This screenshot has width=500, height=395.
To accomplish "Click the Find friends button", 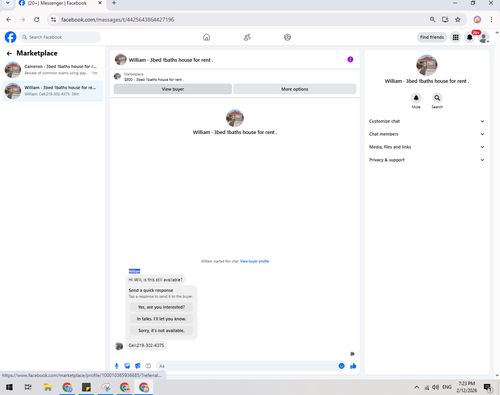I will [x=432, y=37].
